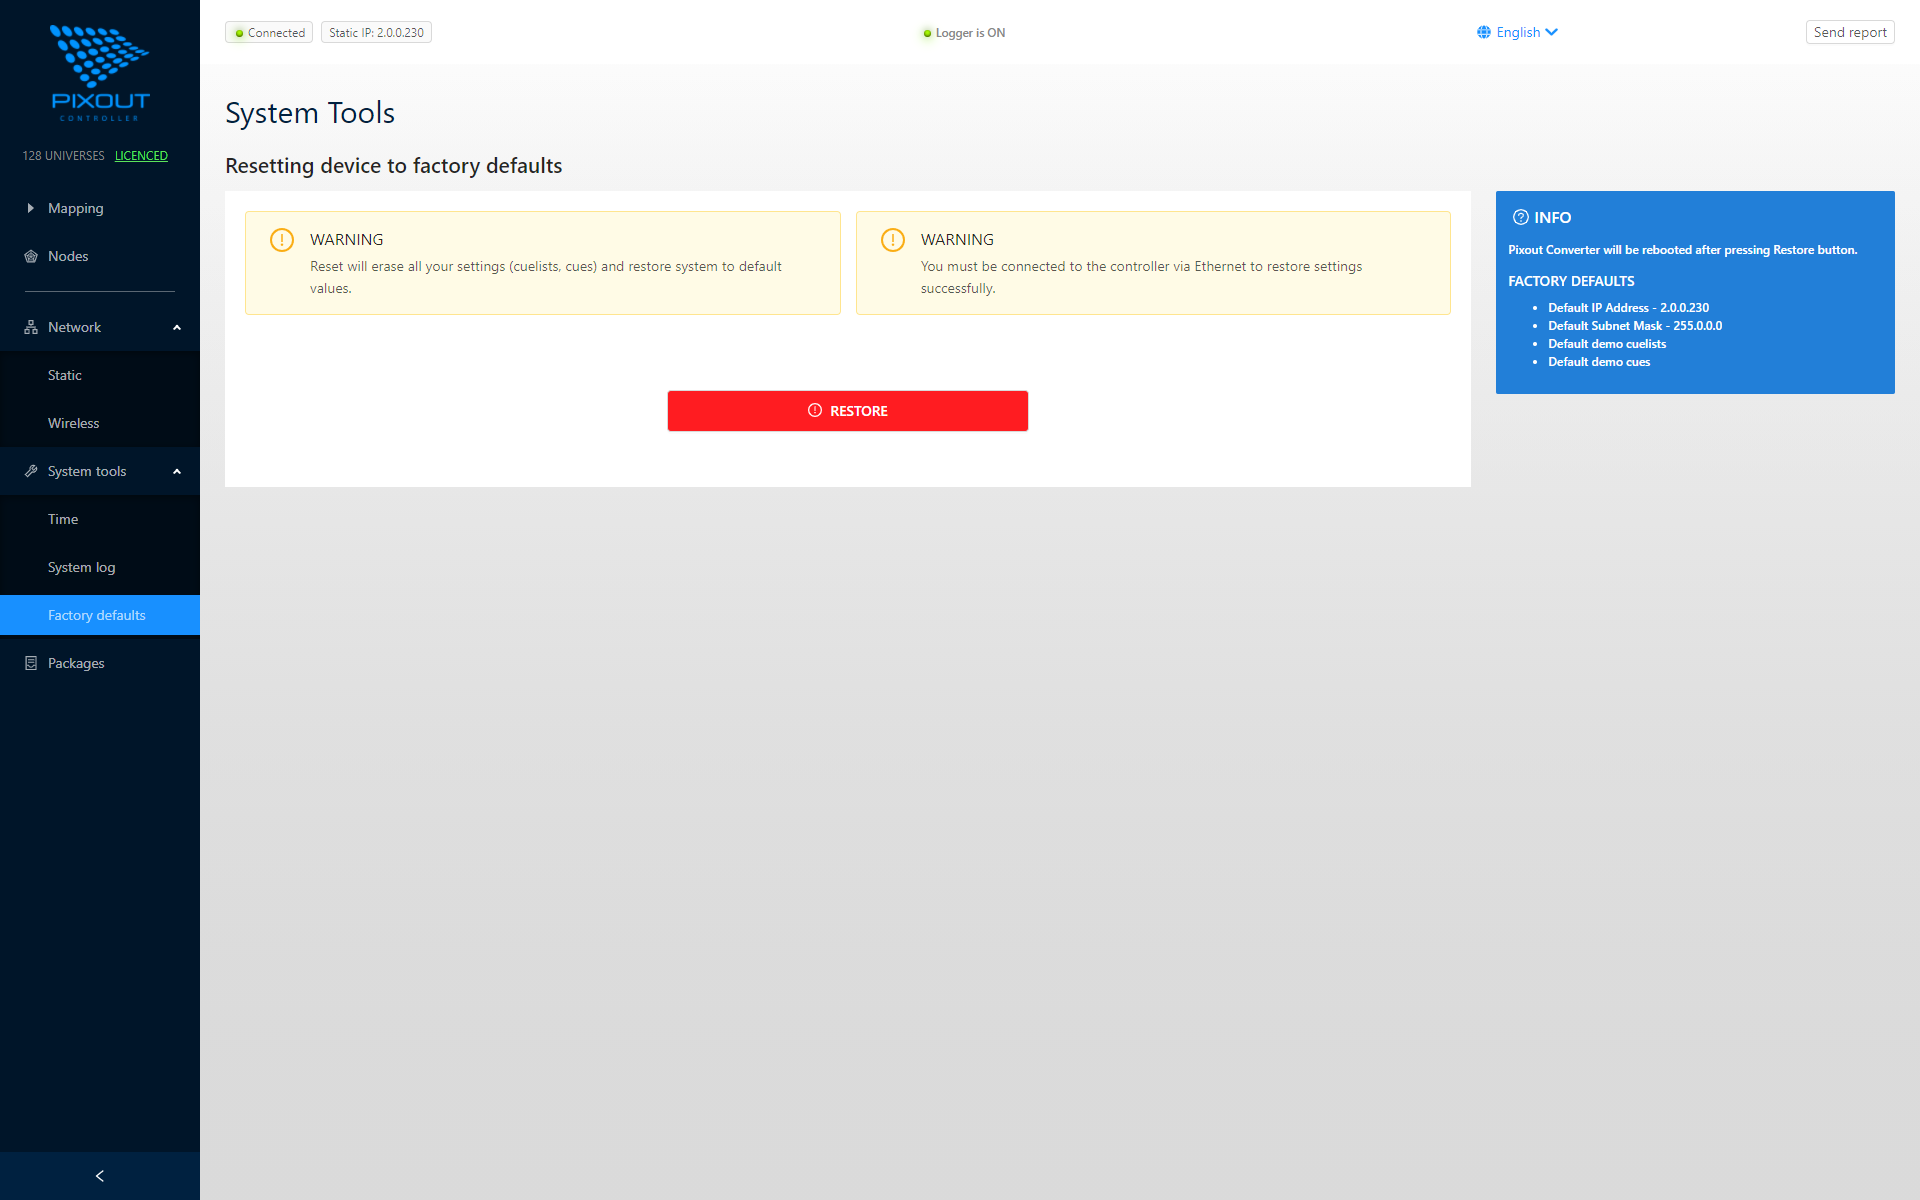Open the Static network page
The image size is (1920, 1200).
[65, 375]
